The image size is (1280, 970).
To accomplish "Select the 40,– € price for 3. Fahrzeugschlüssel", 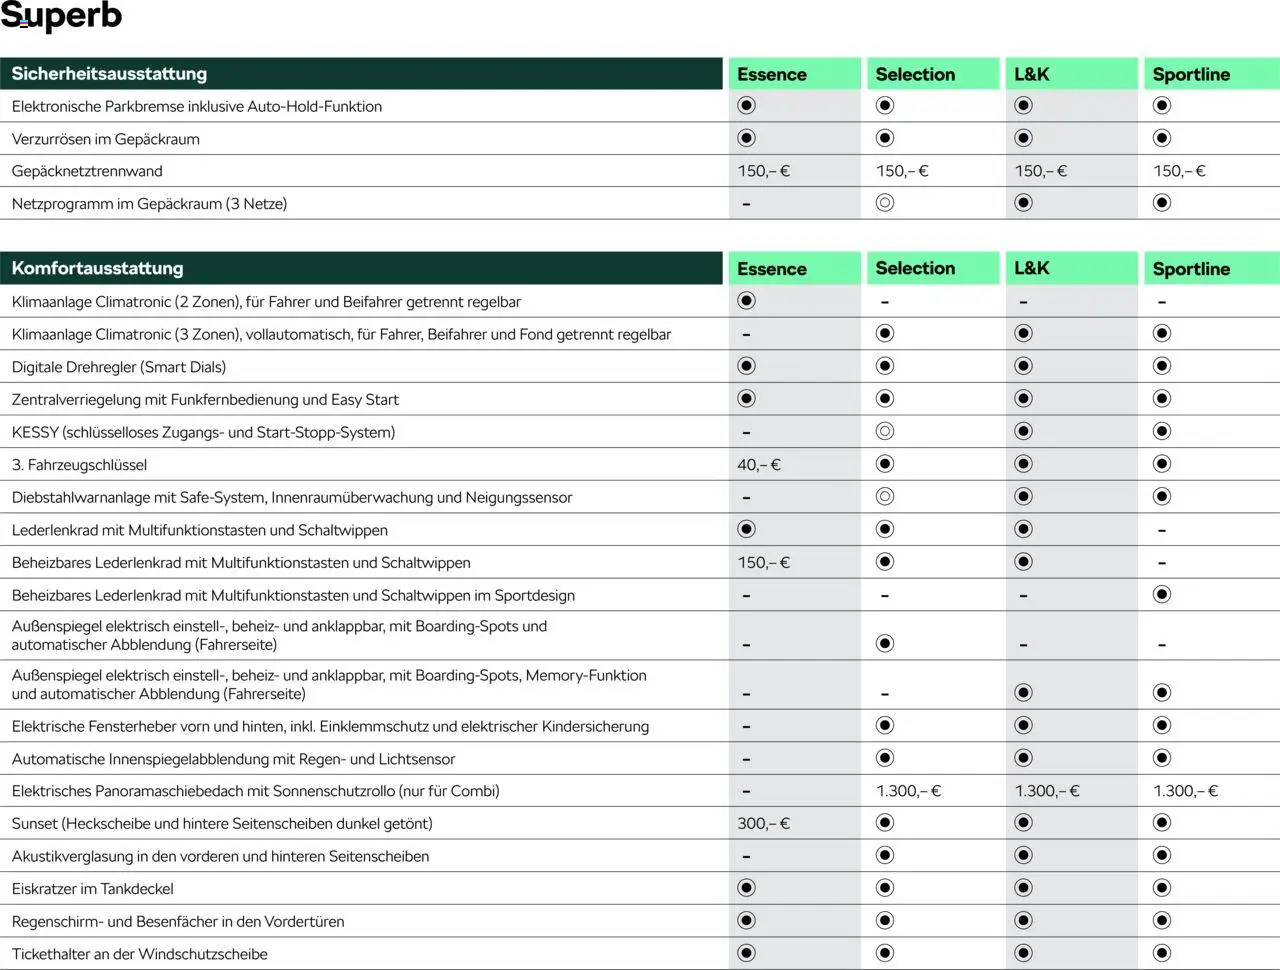I will [x=759, y=465].
